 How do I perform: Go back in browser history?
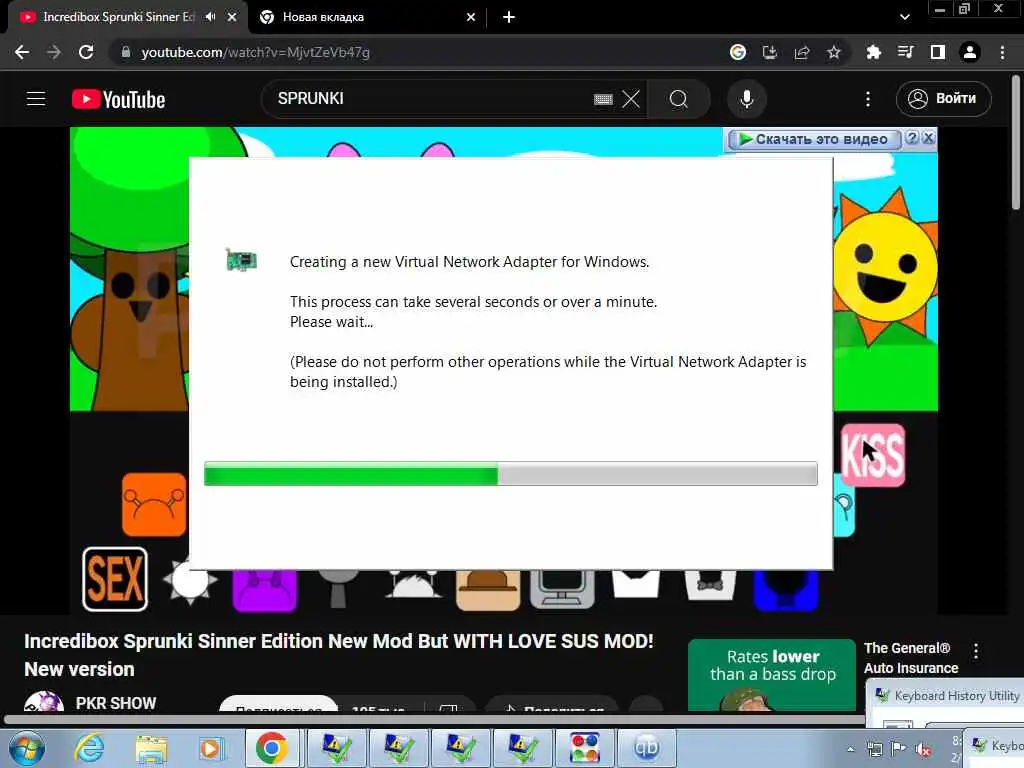tap(22, 52)
